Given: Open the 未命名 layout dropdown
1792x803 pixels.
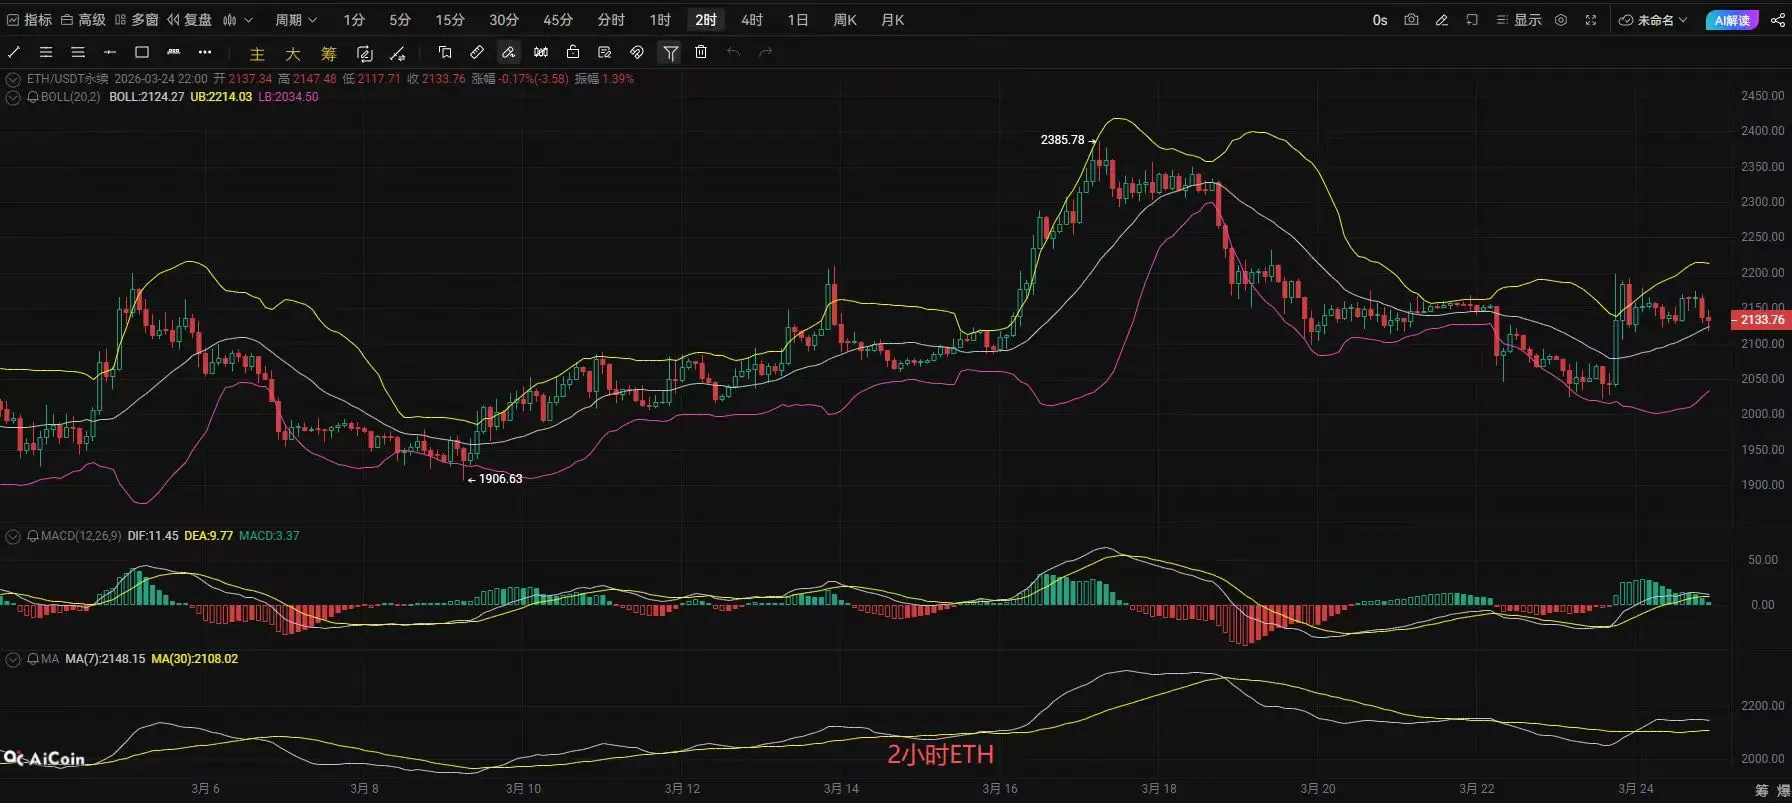Looking at the screenshot, I should pos(1653,20).
